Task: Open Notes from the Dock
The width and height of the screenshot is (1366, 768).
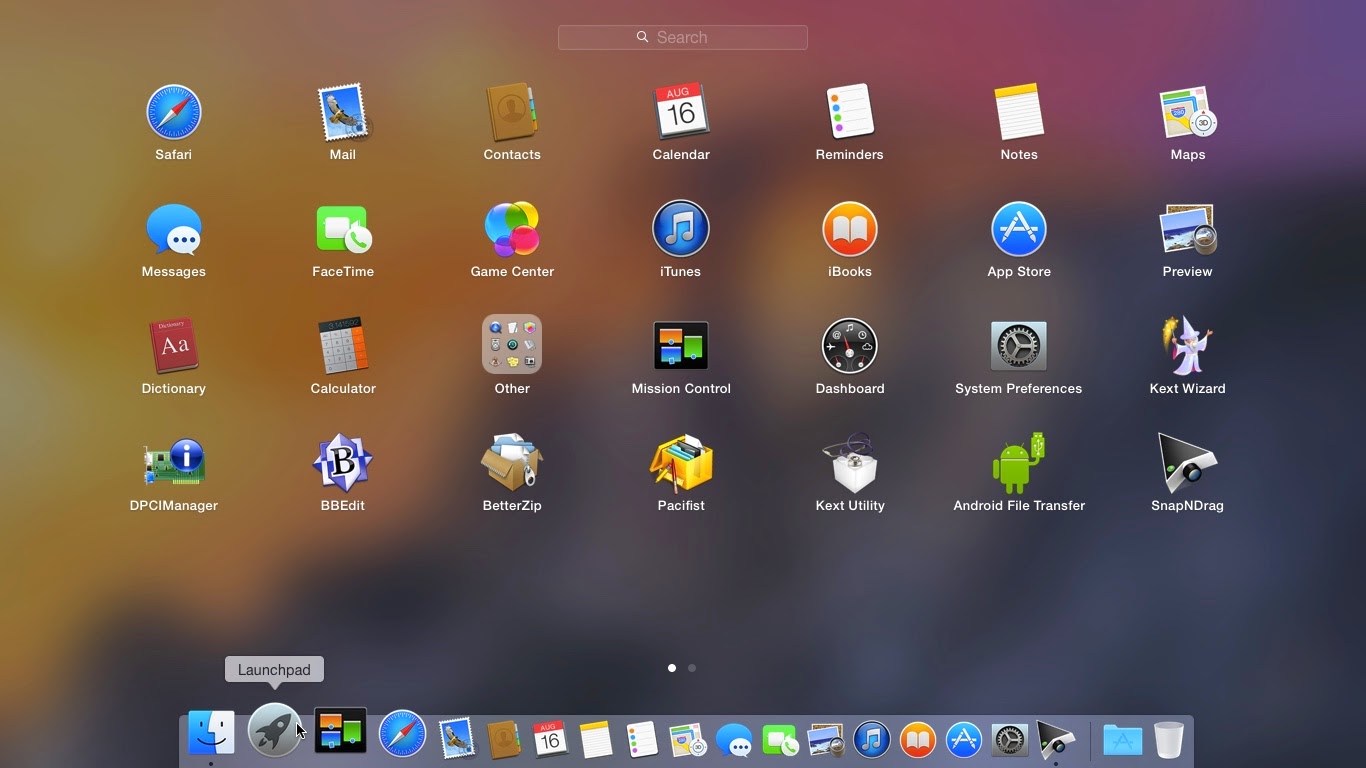Action: [596, 739]
